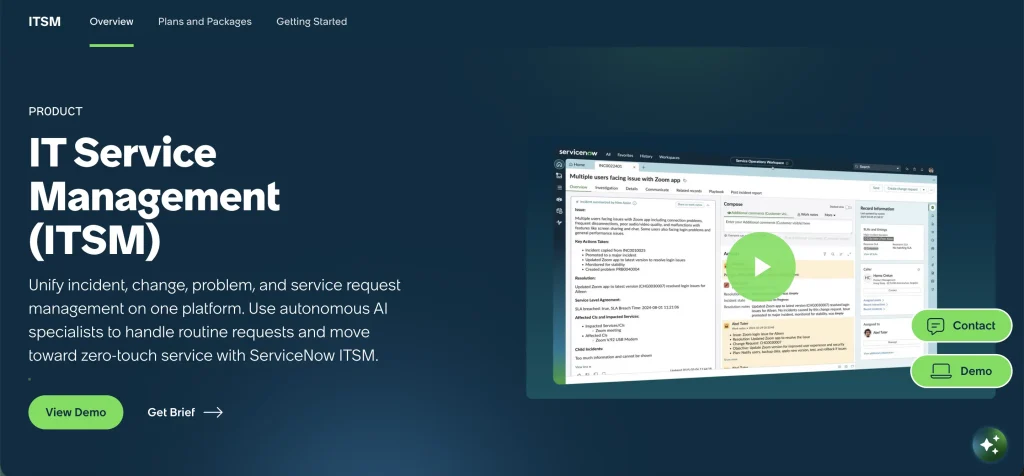The width and height of the screenshot is (1024, 476).
Task: Open the Favorites menu in ServiceNow preview
Action: pos(625,155)
